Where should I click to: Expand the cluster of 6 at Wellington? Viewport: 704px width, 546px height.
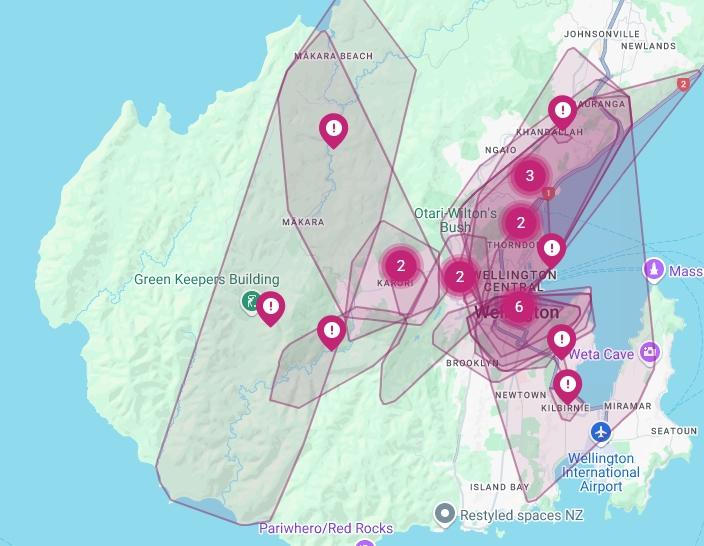tap(518, 307)
